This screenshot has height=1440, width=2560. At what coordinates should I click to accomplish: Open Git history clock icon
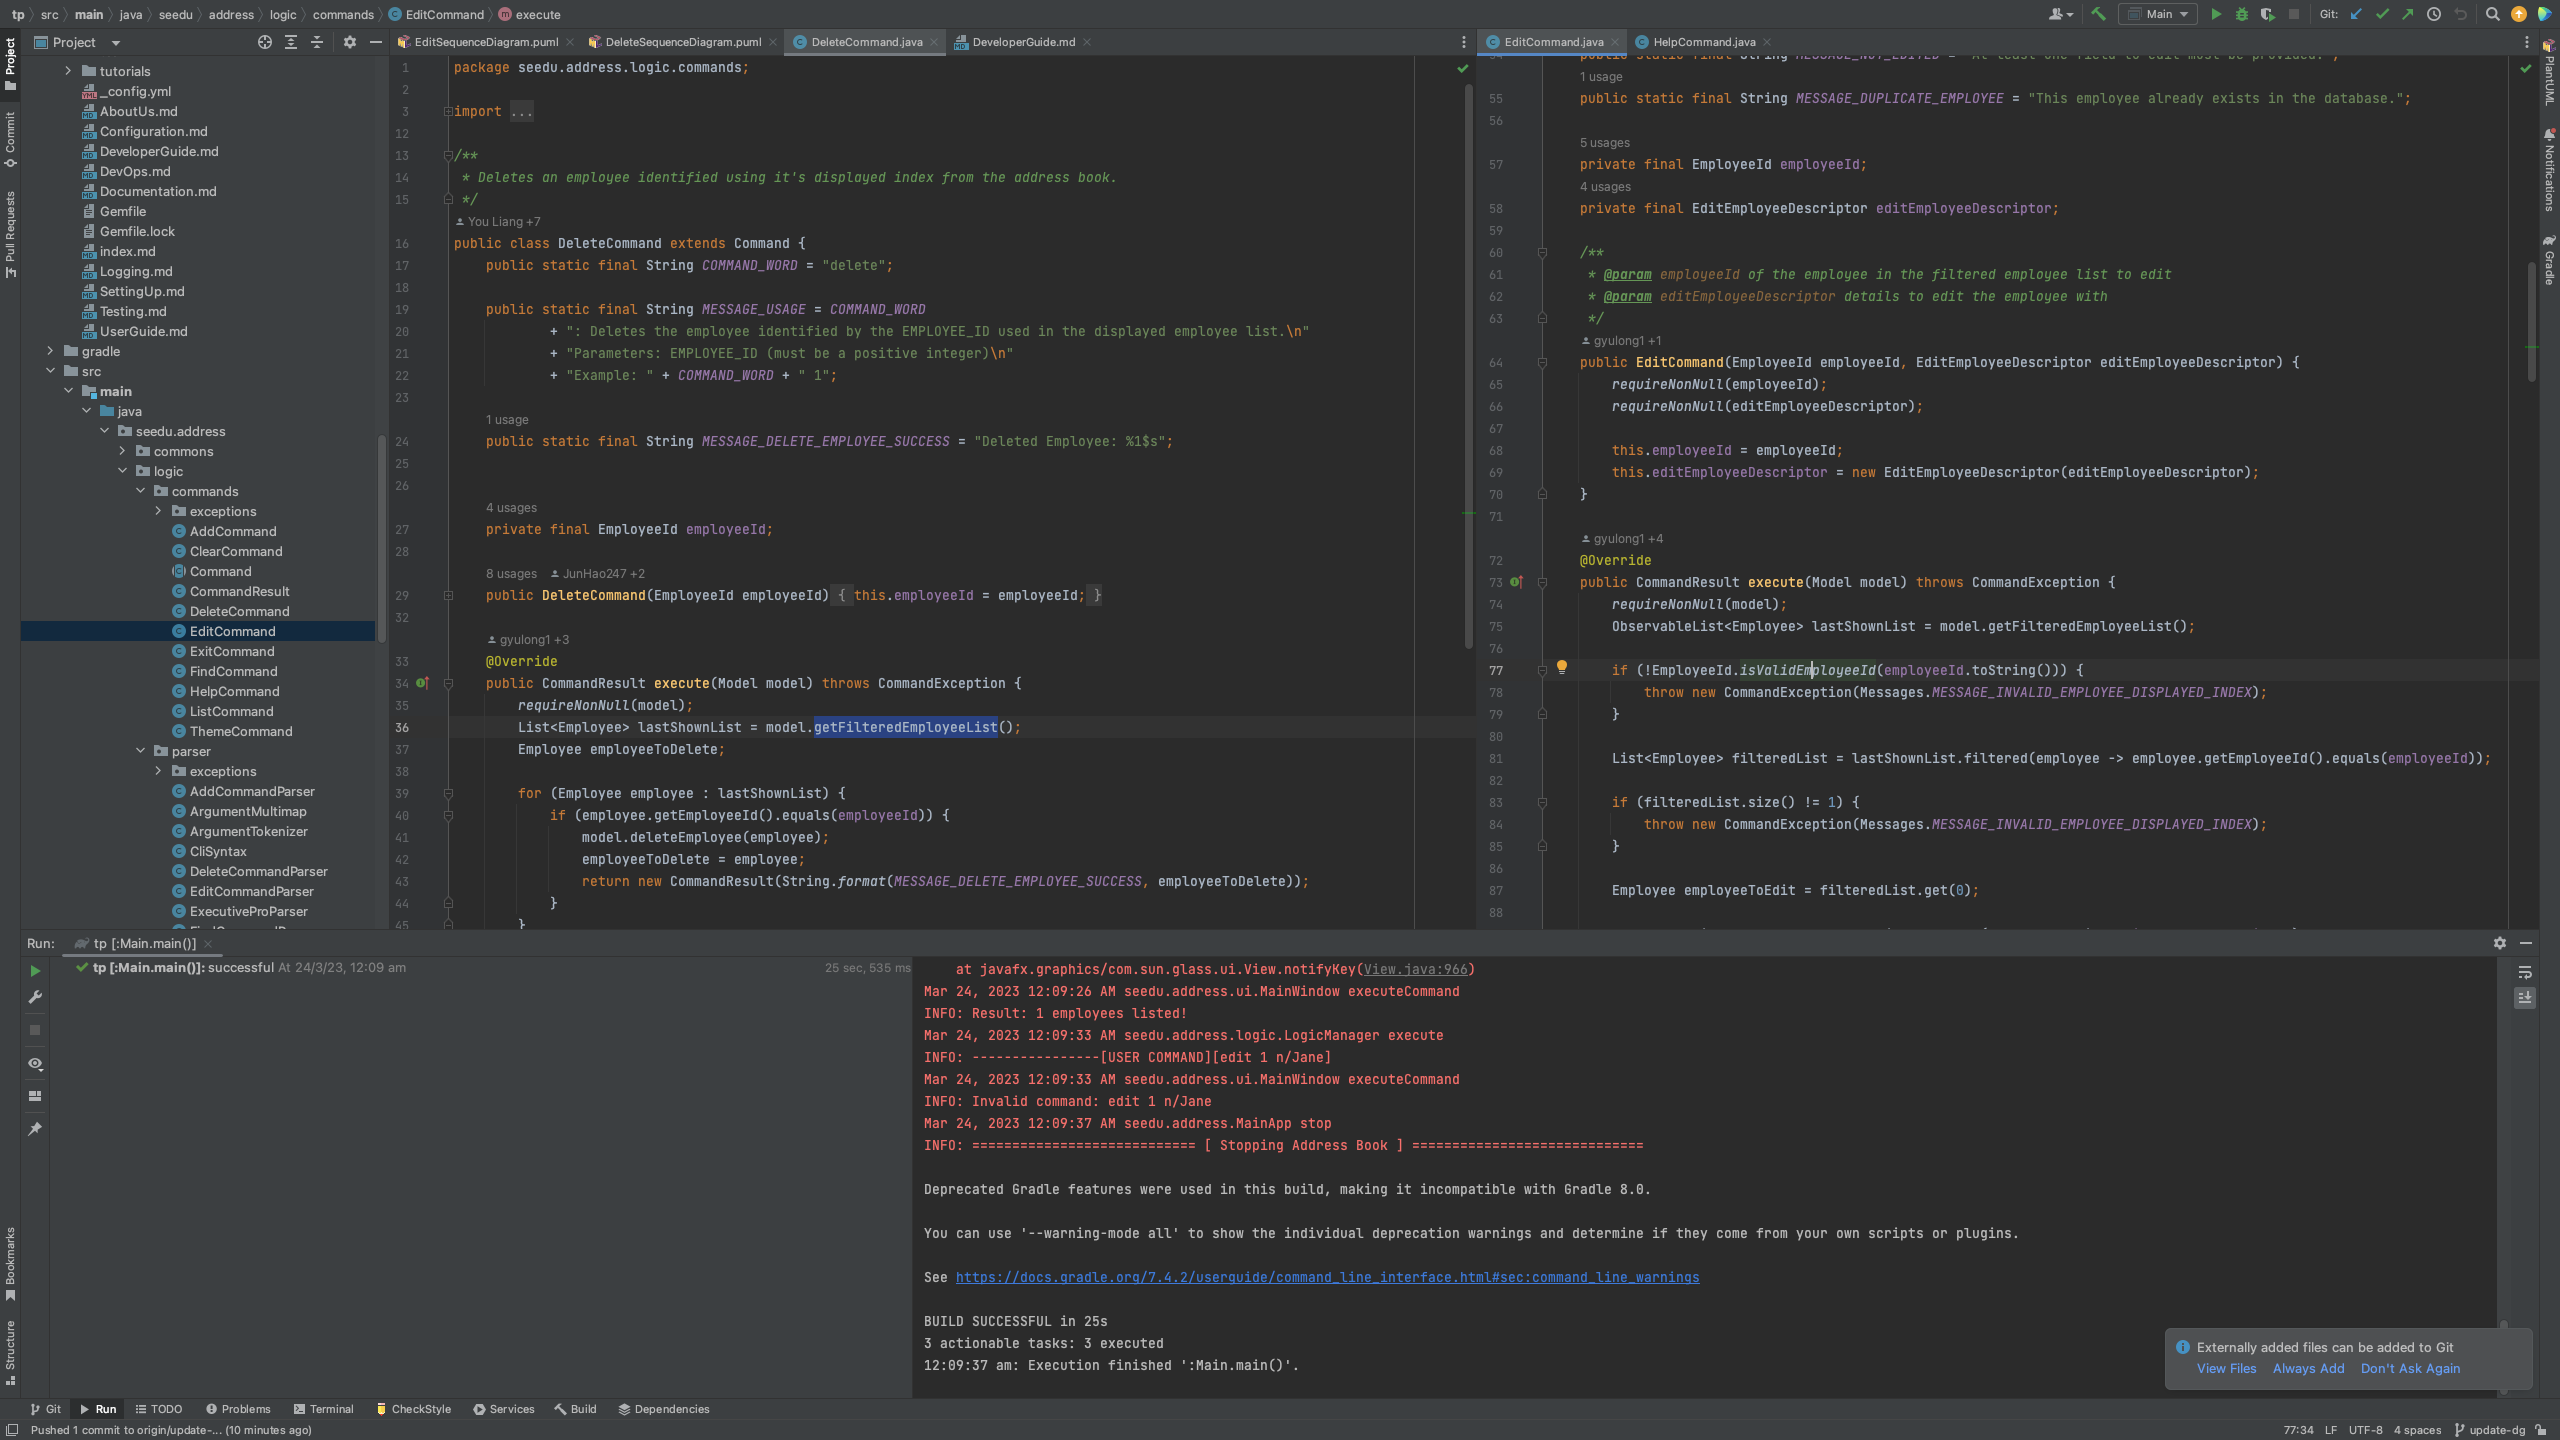[x=2434, y=14]
